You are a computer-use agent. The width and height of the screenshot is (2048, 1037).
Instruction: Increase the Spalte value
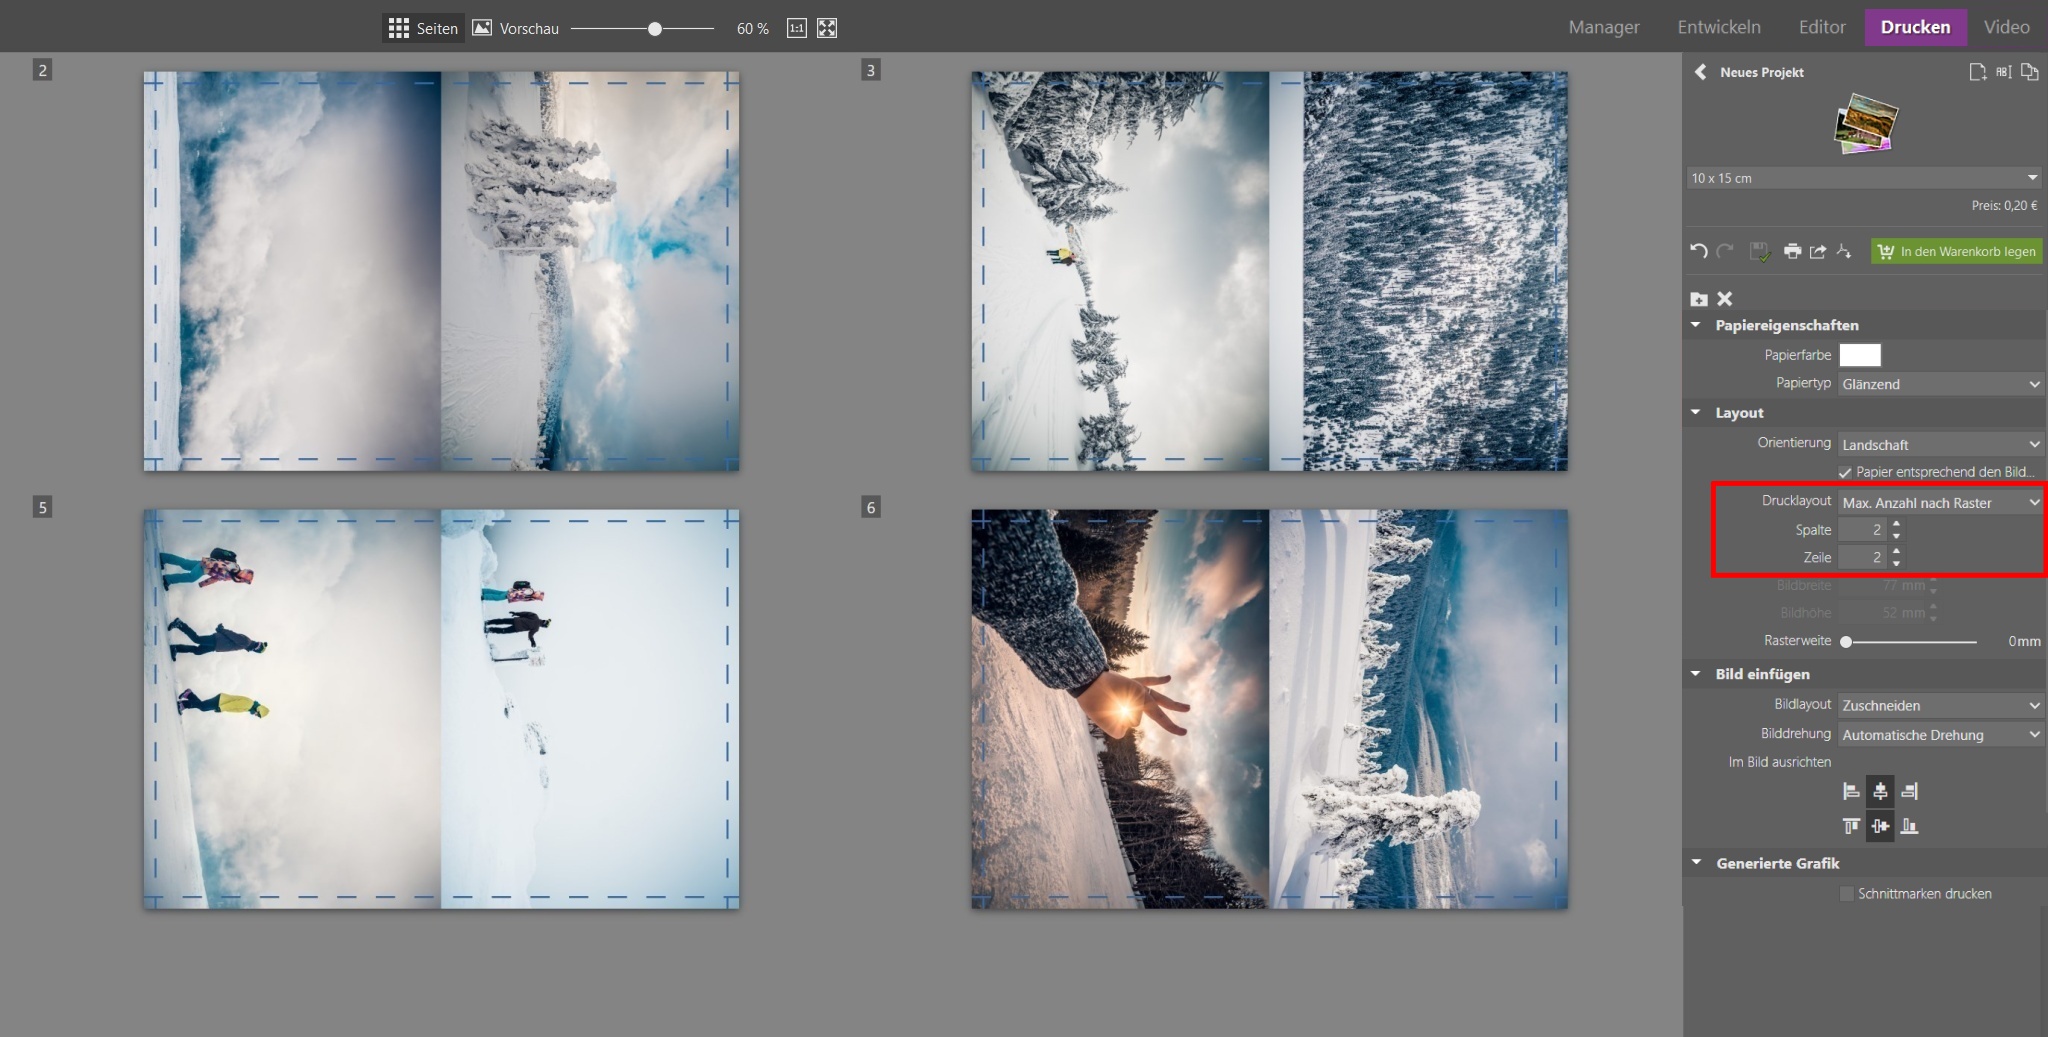1896,524
